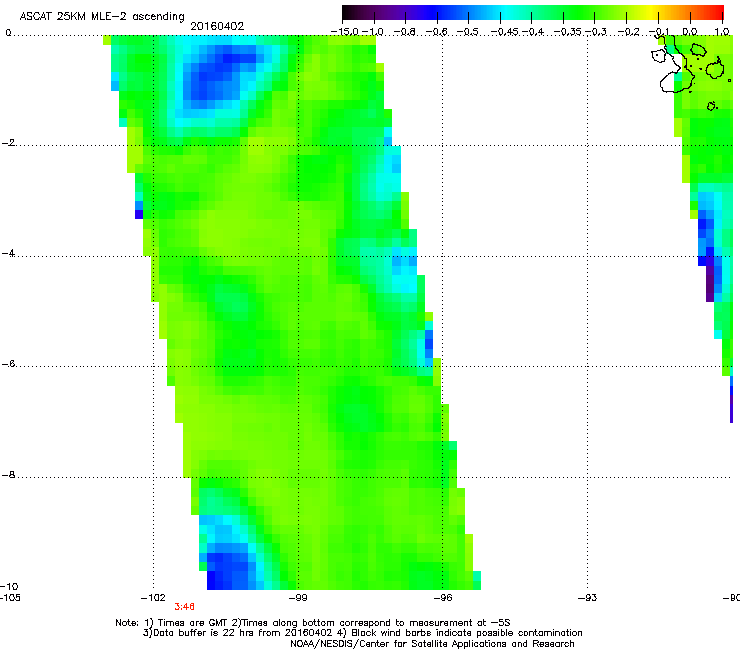
Task: Click the latitude label '-2'
Action: pos(8,143)
